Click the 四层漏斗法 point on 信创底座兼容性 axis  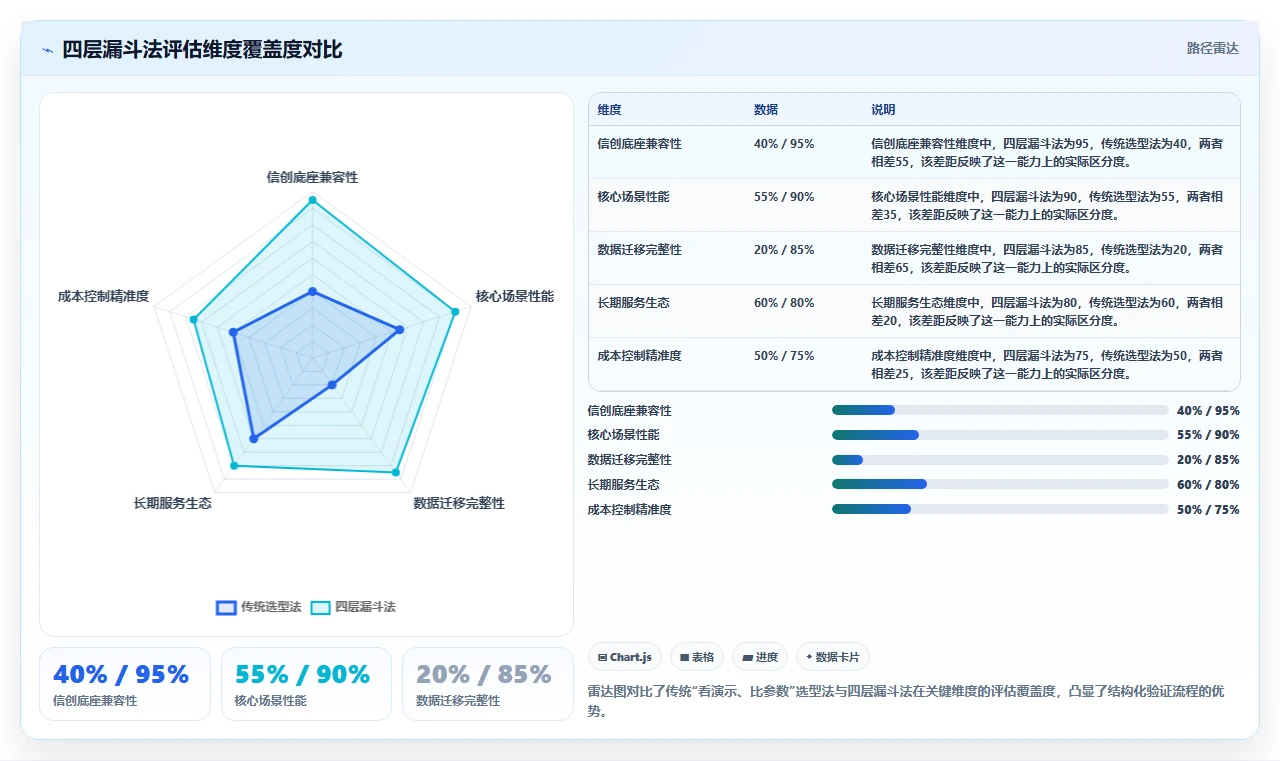(312, 200)
